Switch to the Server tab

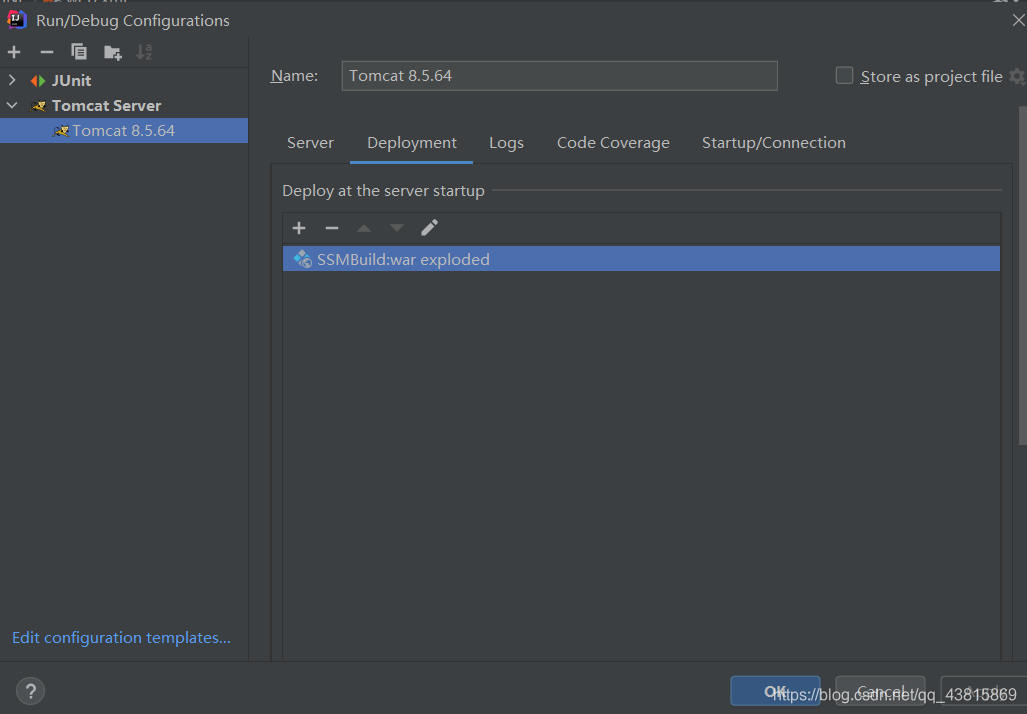click(310, 143)
